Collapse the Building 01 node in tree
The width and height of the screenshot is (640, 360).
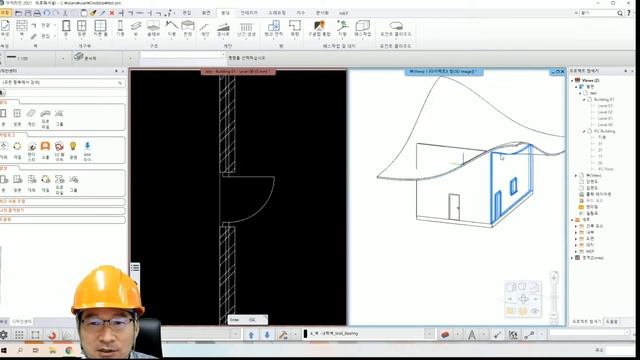point(584,99)
